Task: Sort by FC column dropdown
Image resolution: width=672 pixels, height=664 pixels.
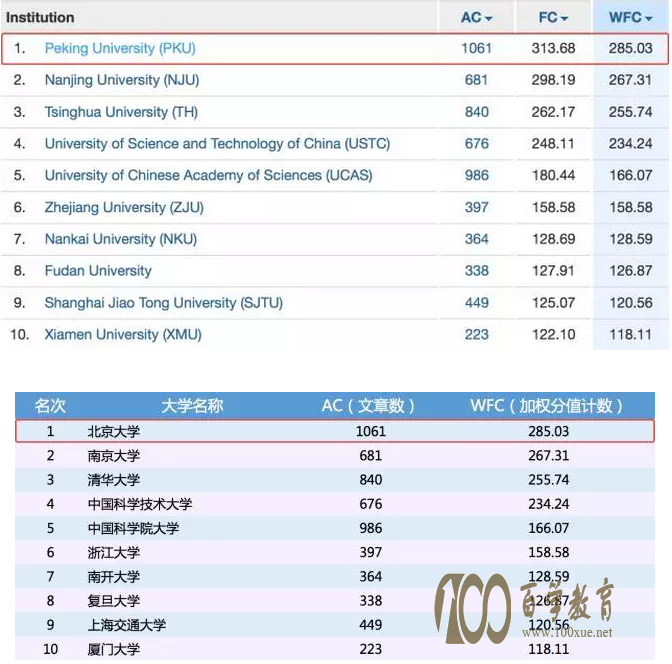Action: (553, 18)
